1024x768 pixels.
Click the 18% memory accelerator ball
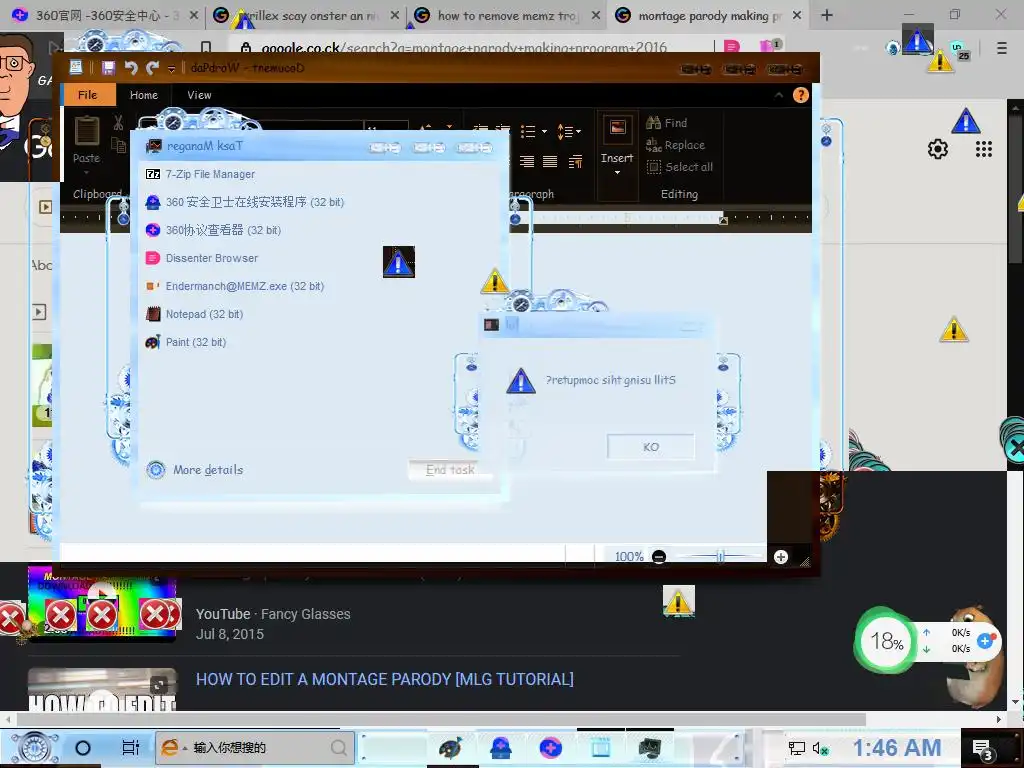click(886, 641)
